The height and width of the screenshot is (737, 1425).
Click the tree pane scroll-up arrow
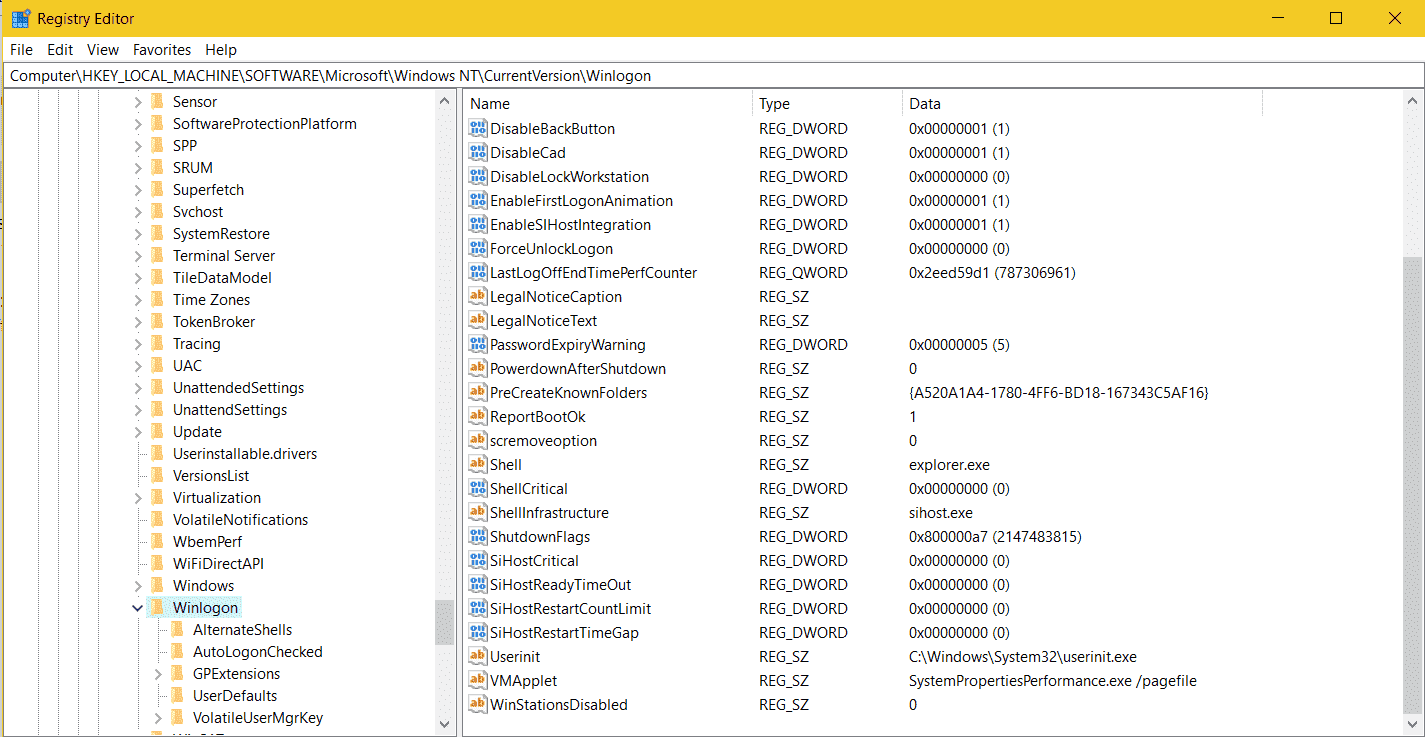click(445, 100)
